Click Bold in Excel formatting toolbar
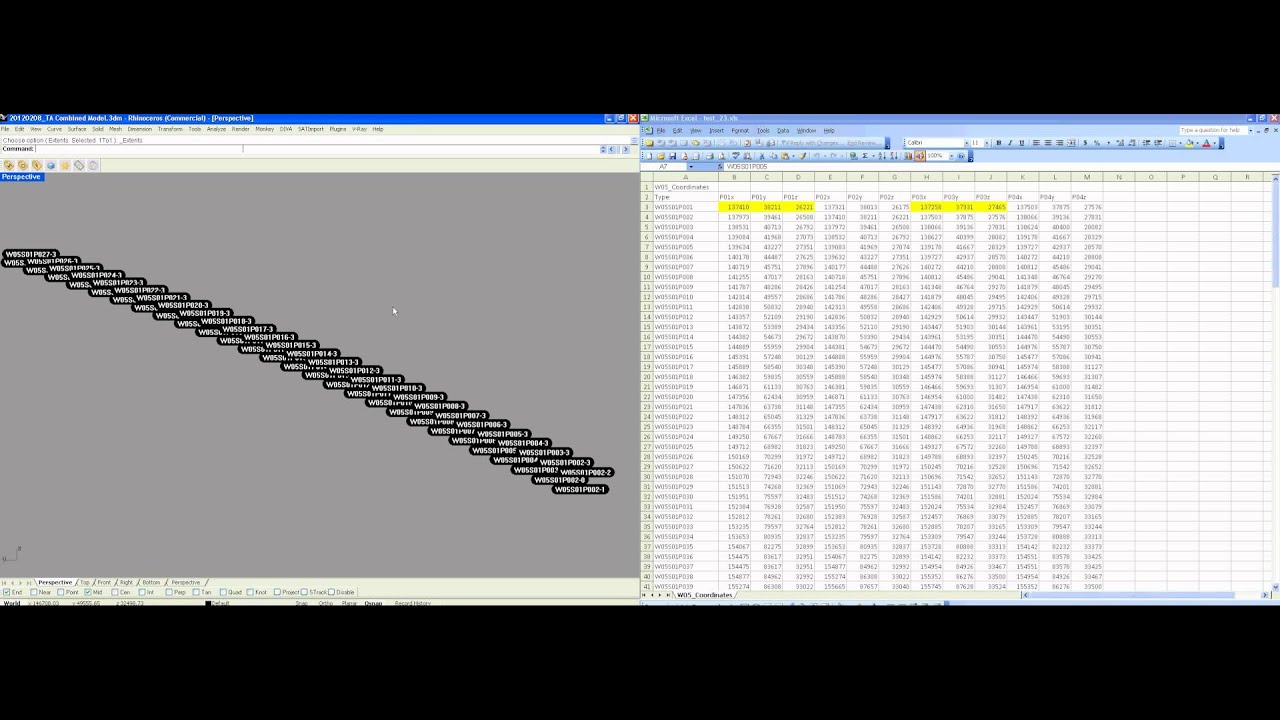Viewport: 1280px width, 720px height. 999,143
